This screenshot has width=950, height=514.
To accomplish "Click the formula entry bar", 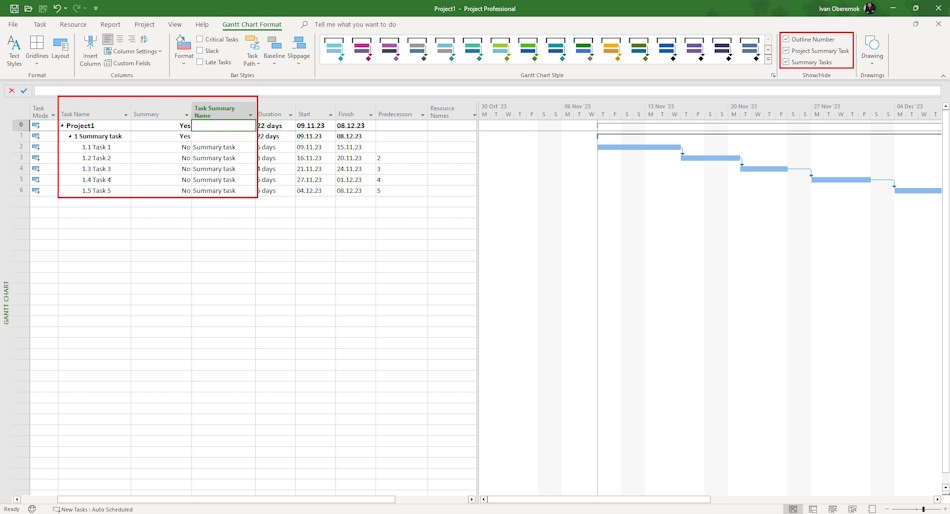I will coord(487,90).
